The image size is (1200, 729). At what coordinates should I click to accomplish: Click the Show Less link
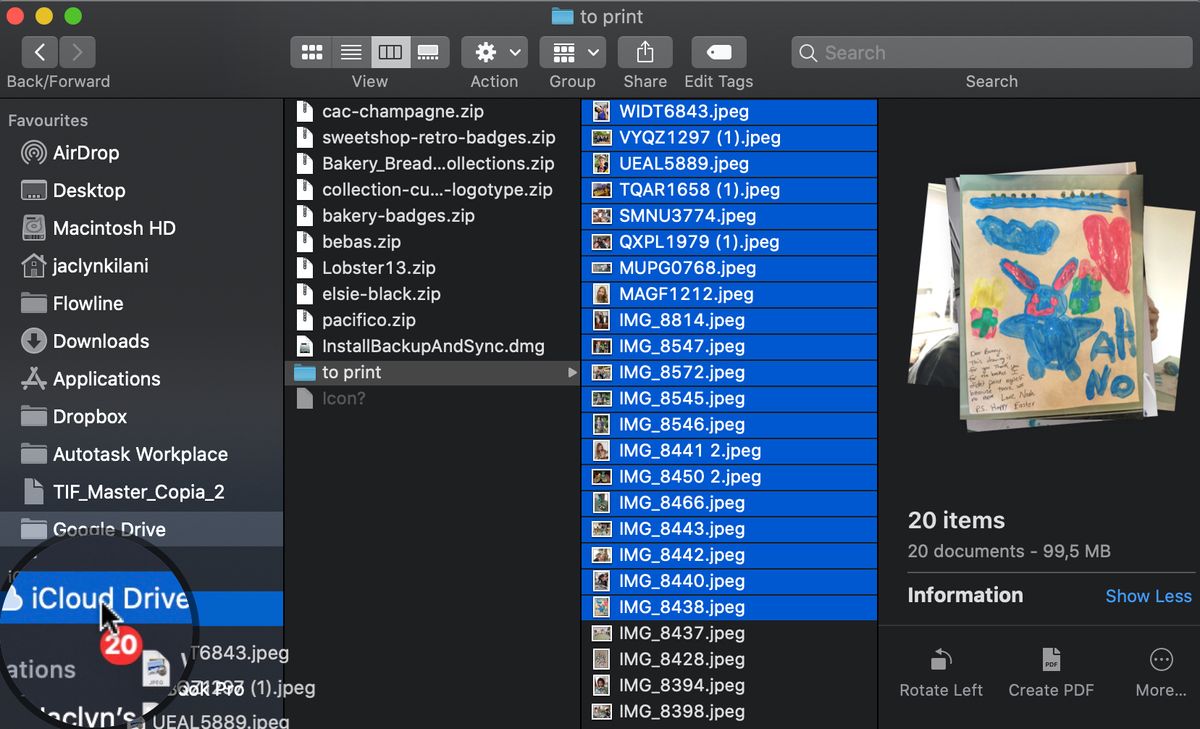tap(1148, 595)
